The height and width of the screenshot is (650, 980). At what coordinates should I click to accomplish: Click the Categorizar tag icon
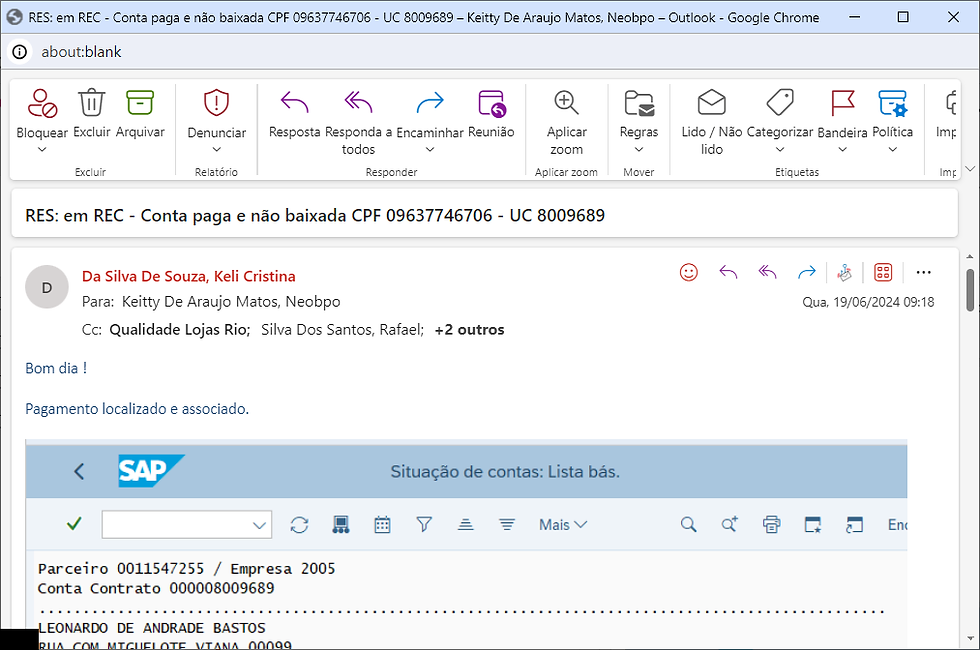780,102
